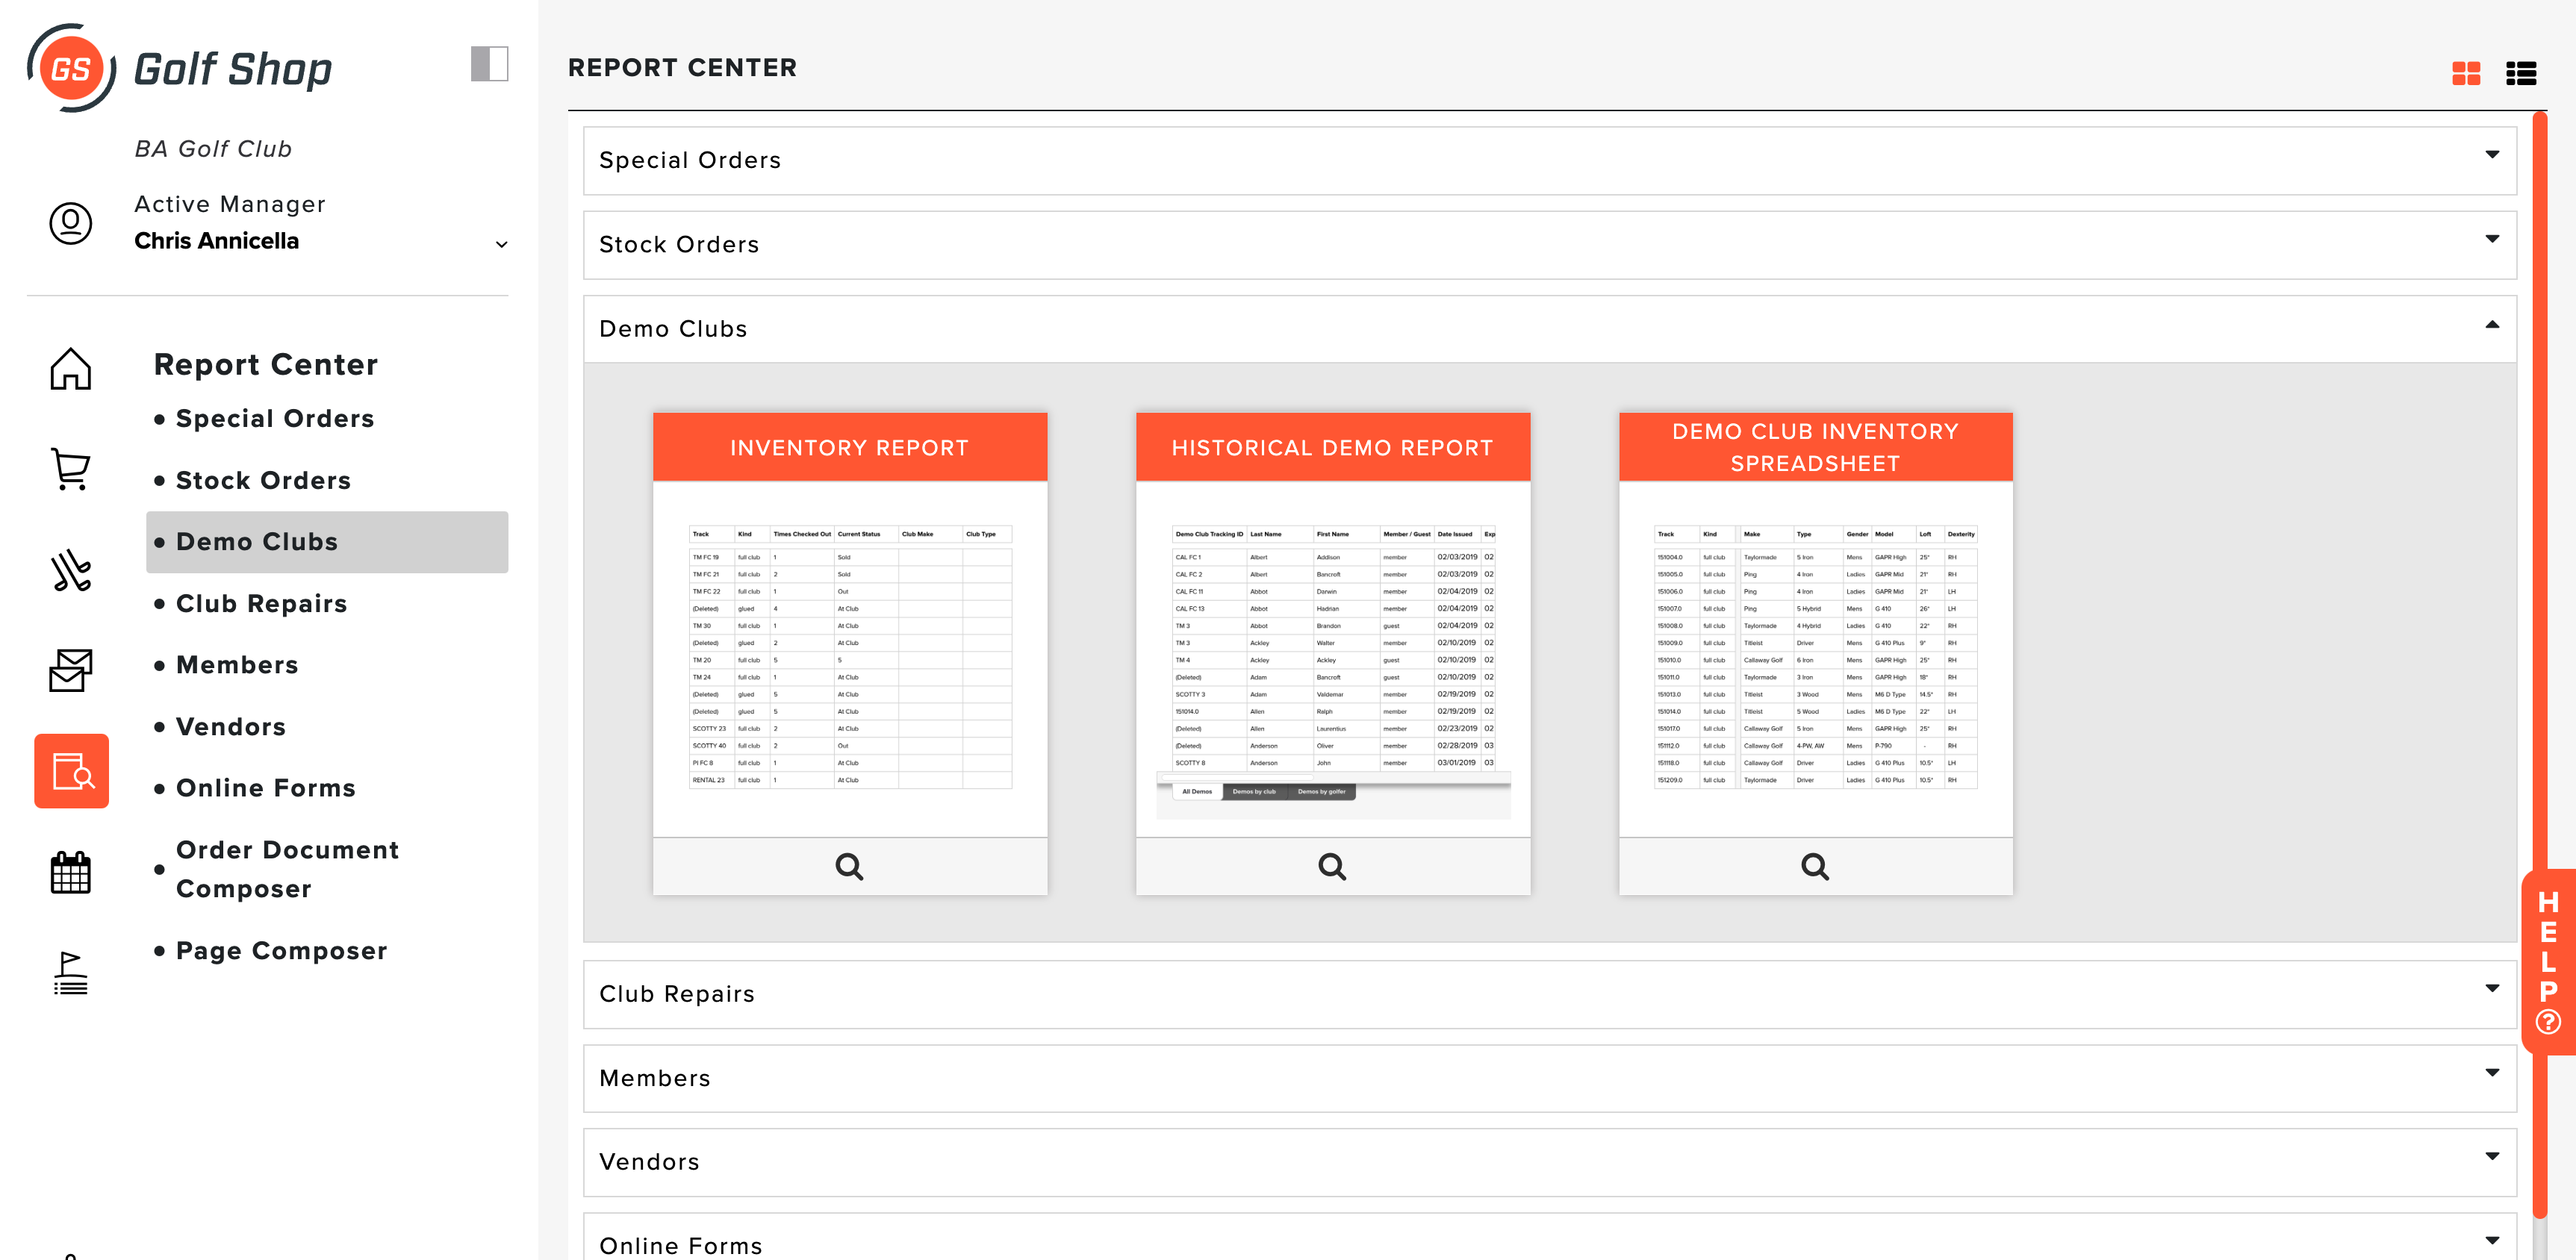The image size is (2576, 1260).
Task: Click the Special Orders section title
Action: tap(690, 160)
